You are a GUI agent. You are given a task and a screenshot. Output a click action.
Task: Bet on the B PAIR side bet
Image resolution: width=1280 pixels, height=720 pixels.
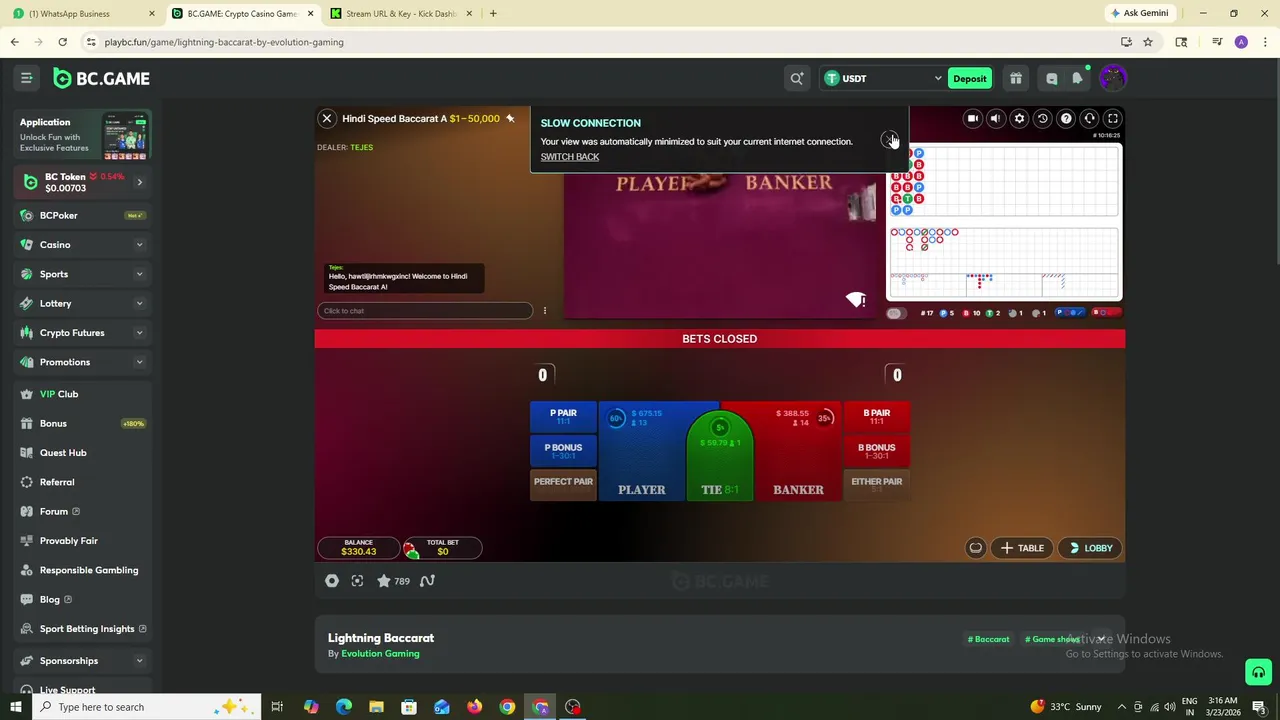(x=876, y=416)
